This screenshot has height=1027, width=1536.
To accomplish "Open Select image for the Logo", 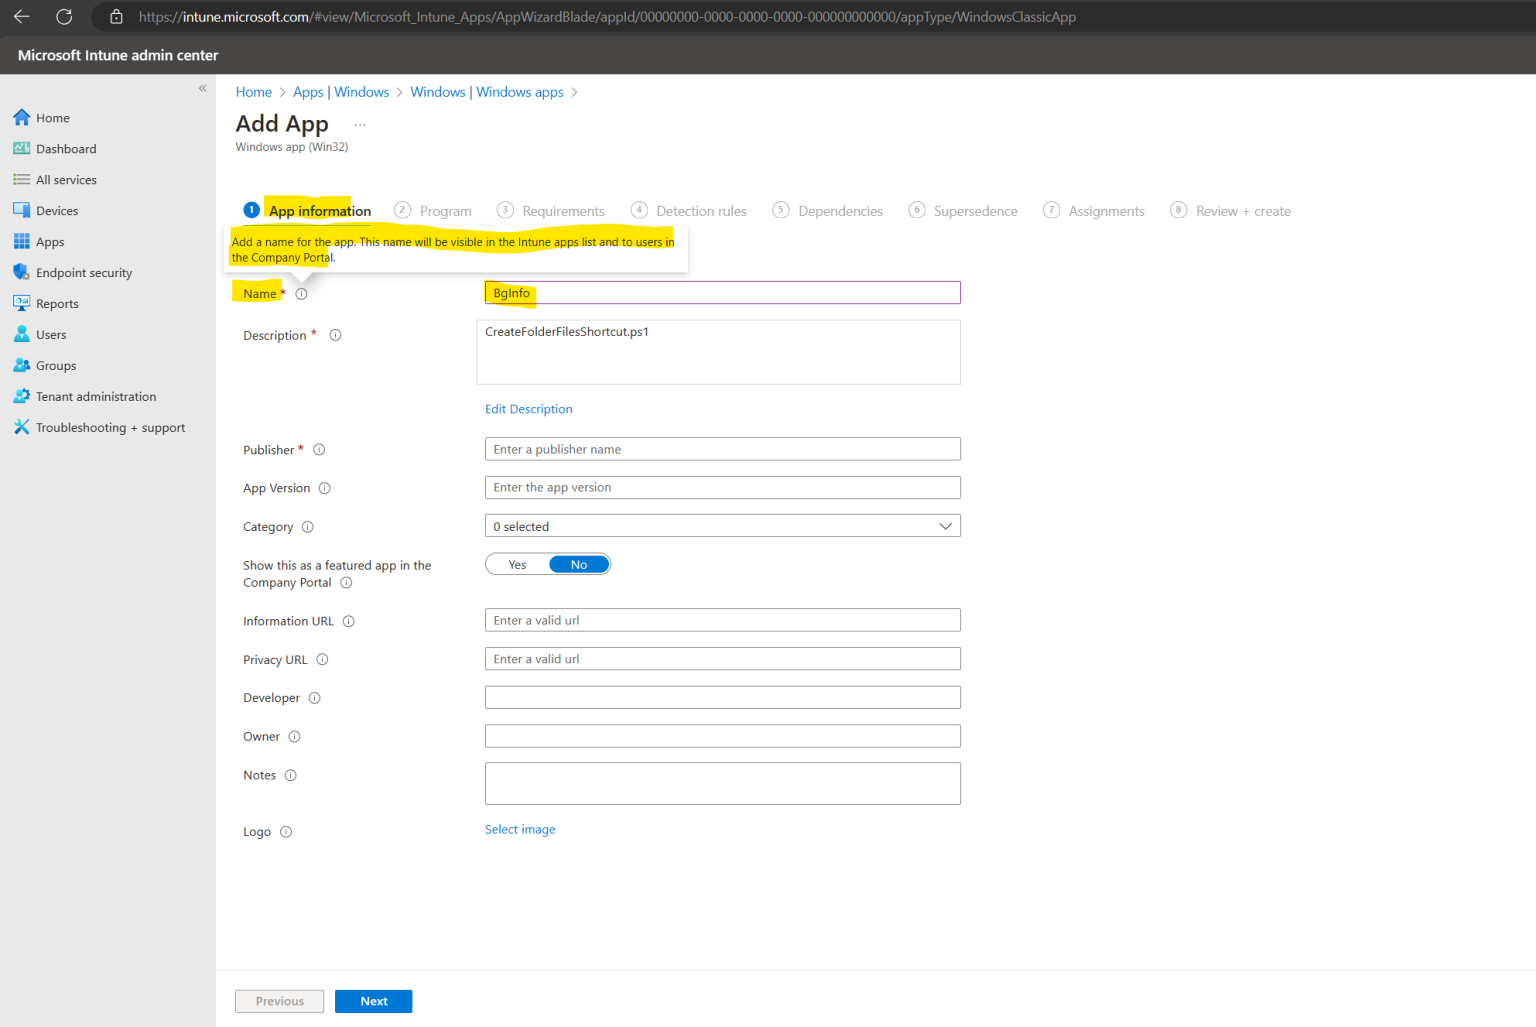I will coord(520,829).
